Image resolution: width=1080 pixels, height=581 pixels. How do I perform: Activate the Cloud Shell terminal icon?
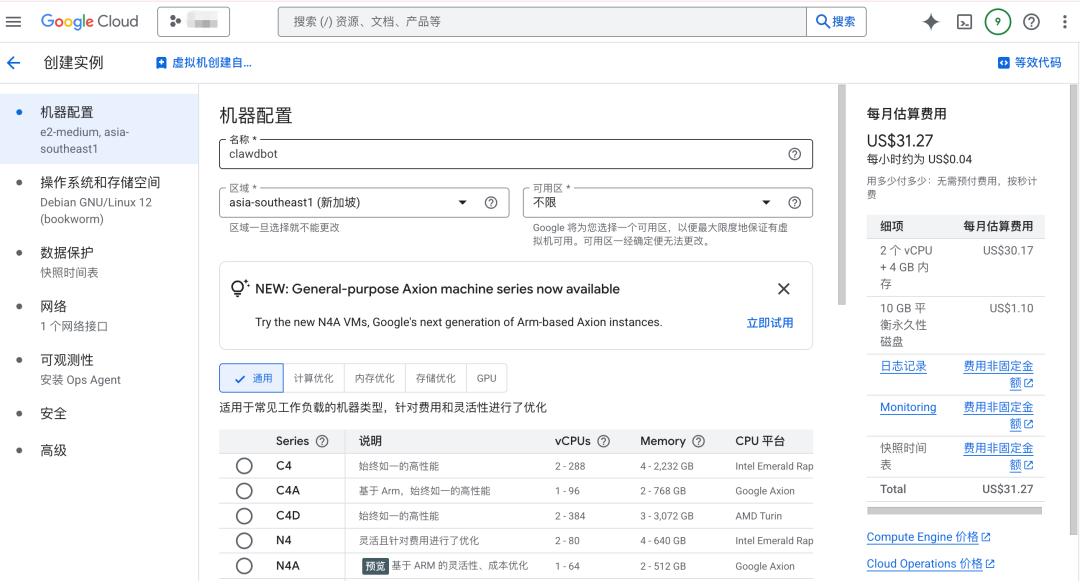tap(963, 21)
